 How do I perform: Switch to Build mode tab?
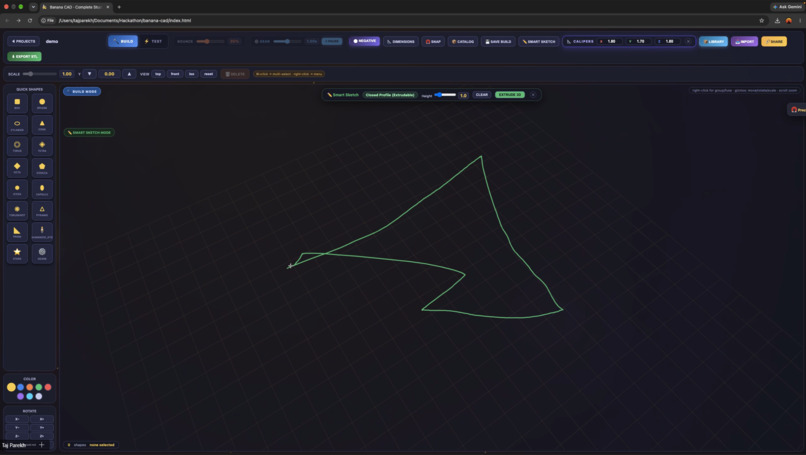pyautogui.click(x=123, y=41)
